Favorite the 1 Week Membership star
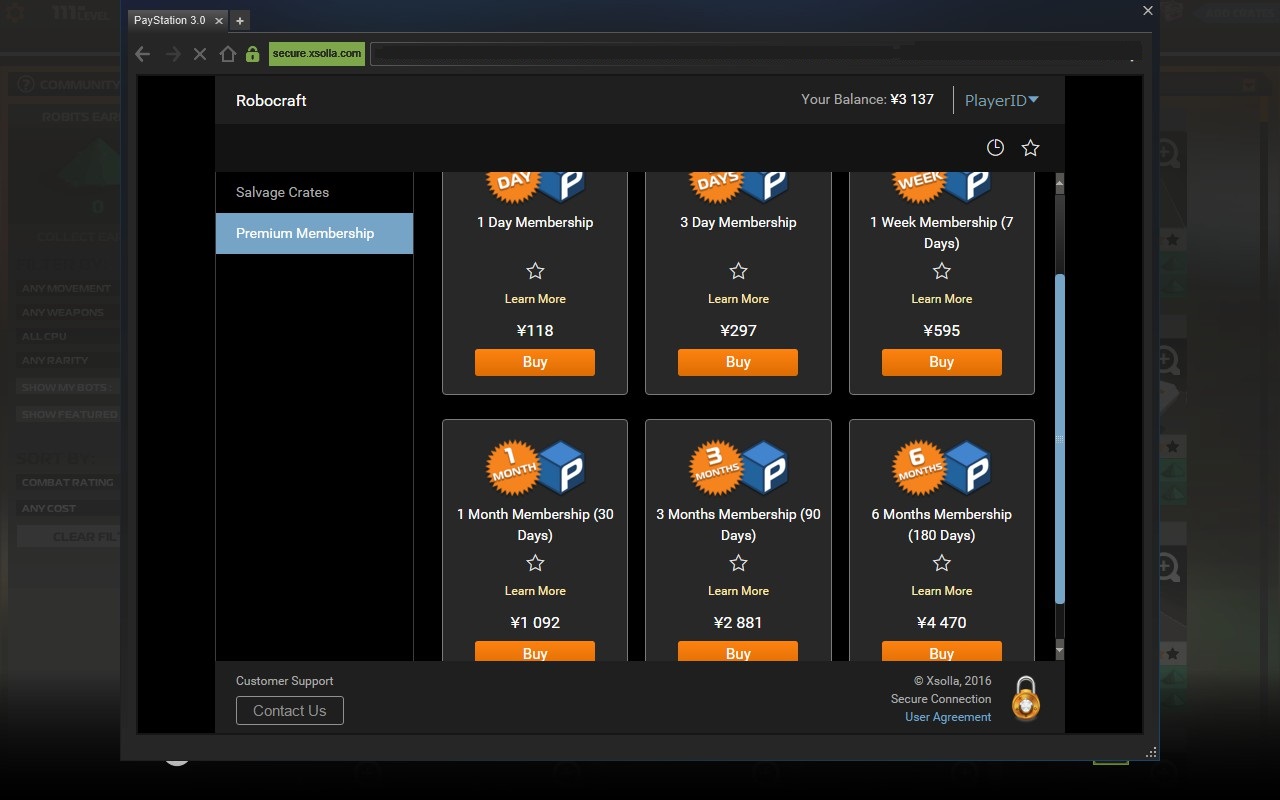 coord(942,271)
